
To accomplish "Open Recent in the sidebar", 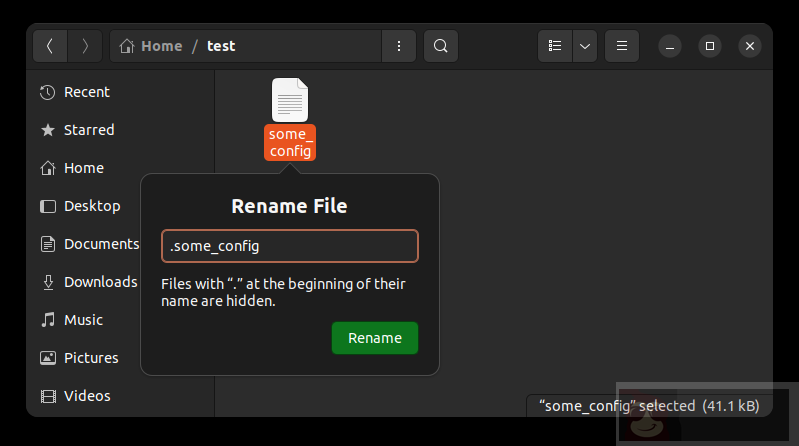I will tap(86, 92).
